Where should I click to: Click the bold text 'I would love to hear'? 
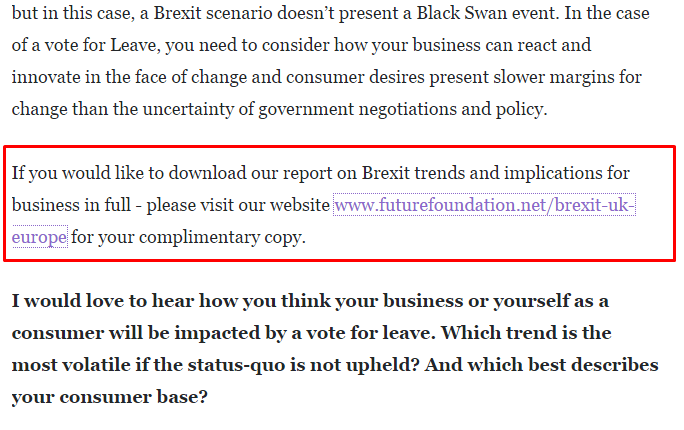point(95,302)
